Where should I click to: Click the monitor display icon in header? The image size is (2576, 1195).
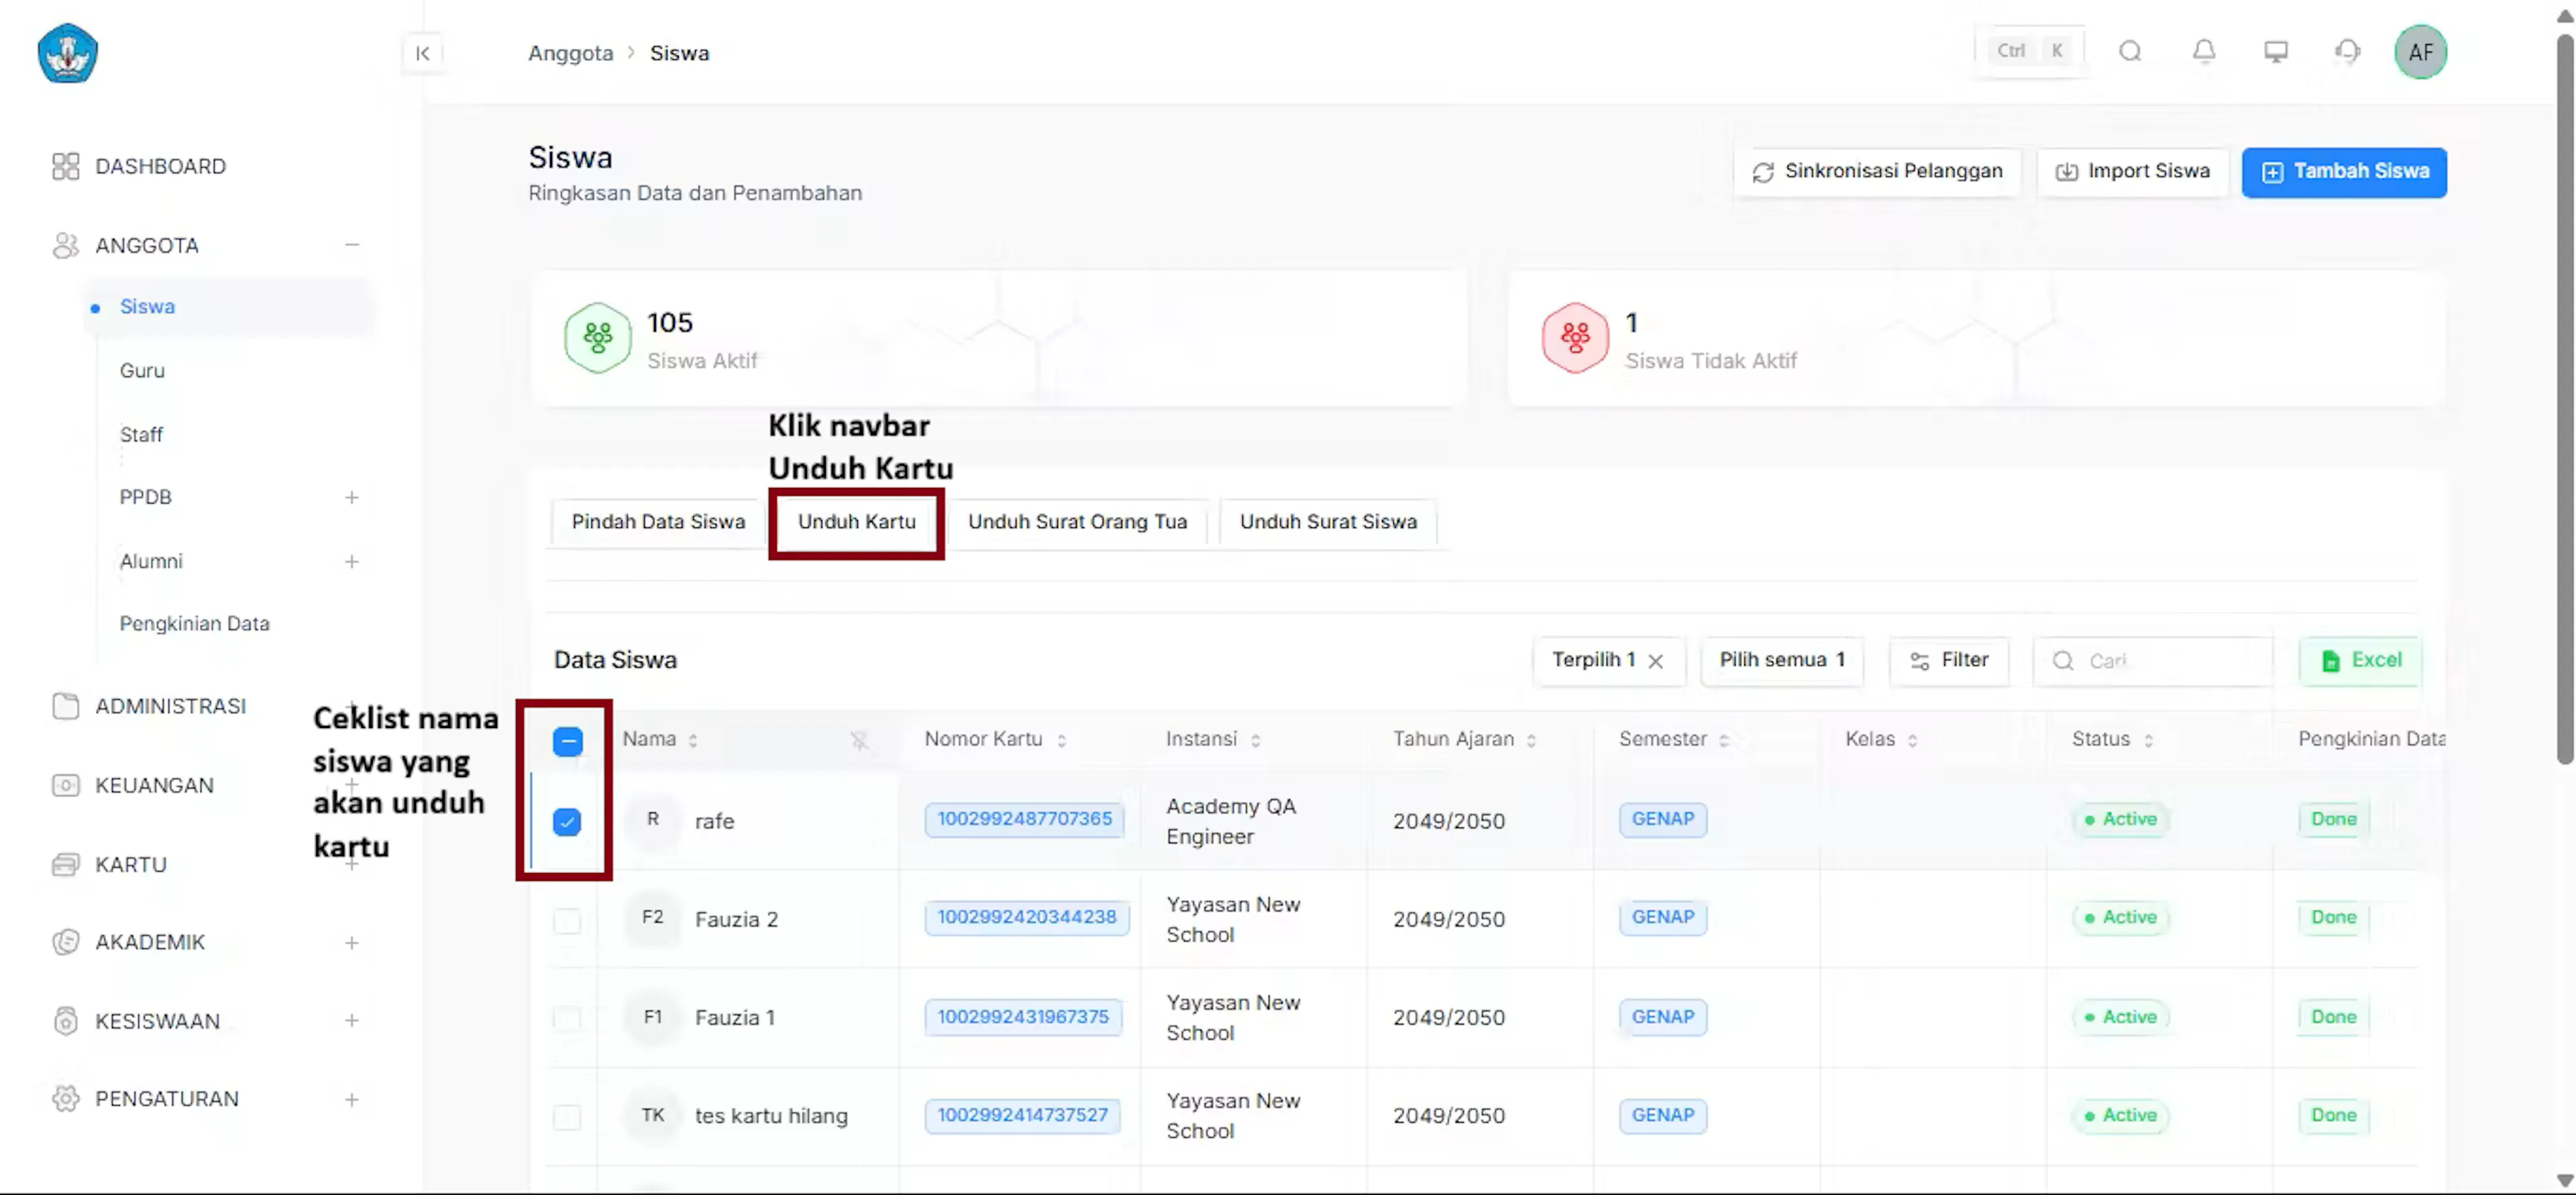pyautogui.click(x=2276, y=51)
